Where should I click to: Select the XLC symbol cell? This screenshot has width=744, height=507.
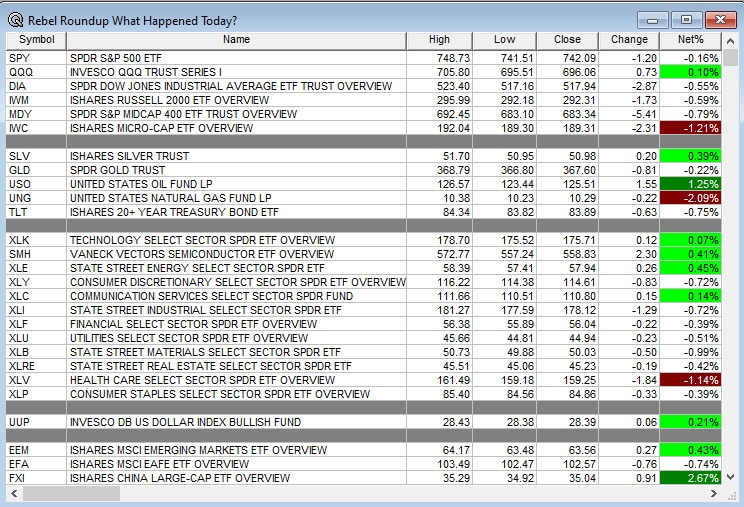36,296
